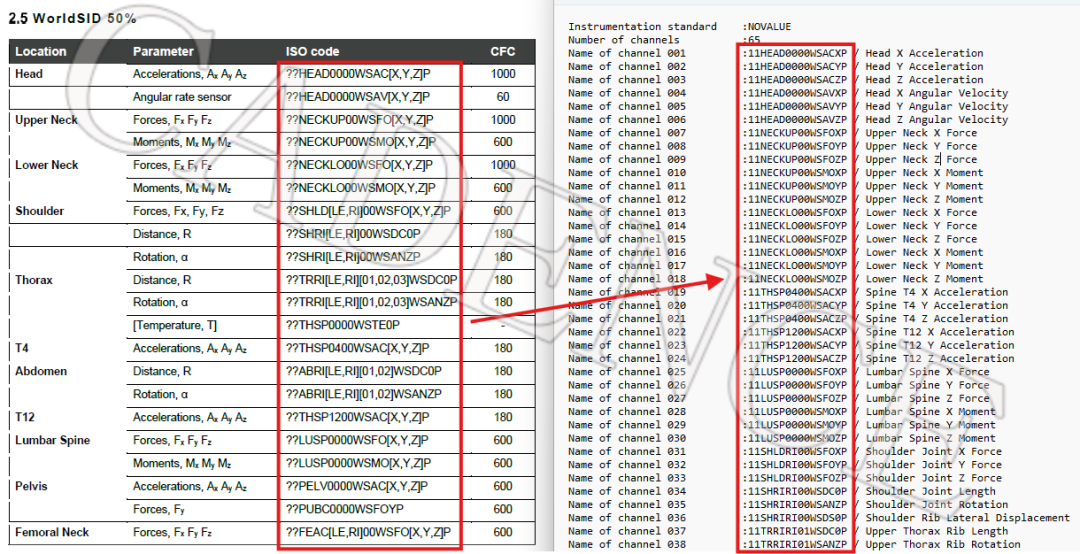
Task: Click the 'Abdomen' location cell
Action: pos(41,371)
